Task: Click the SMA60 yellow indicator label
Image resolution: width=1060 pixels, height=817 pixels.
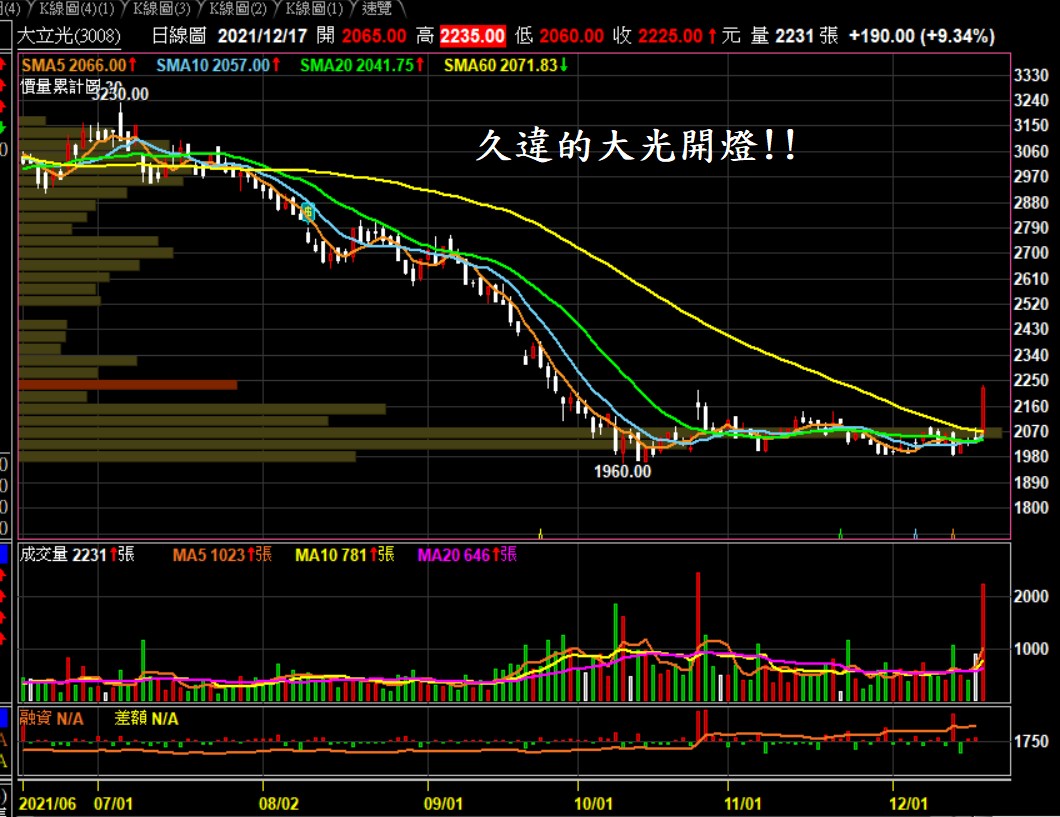Action: (506, 65)
